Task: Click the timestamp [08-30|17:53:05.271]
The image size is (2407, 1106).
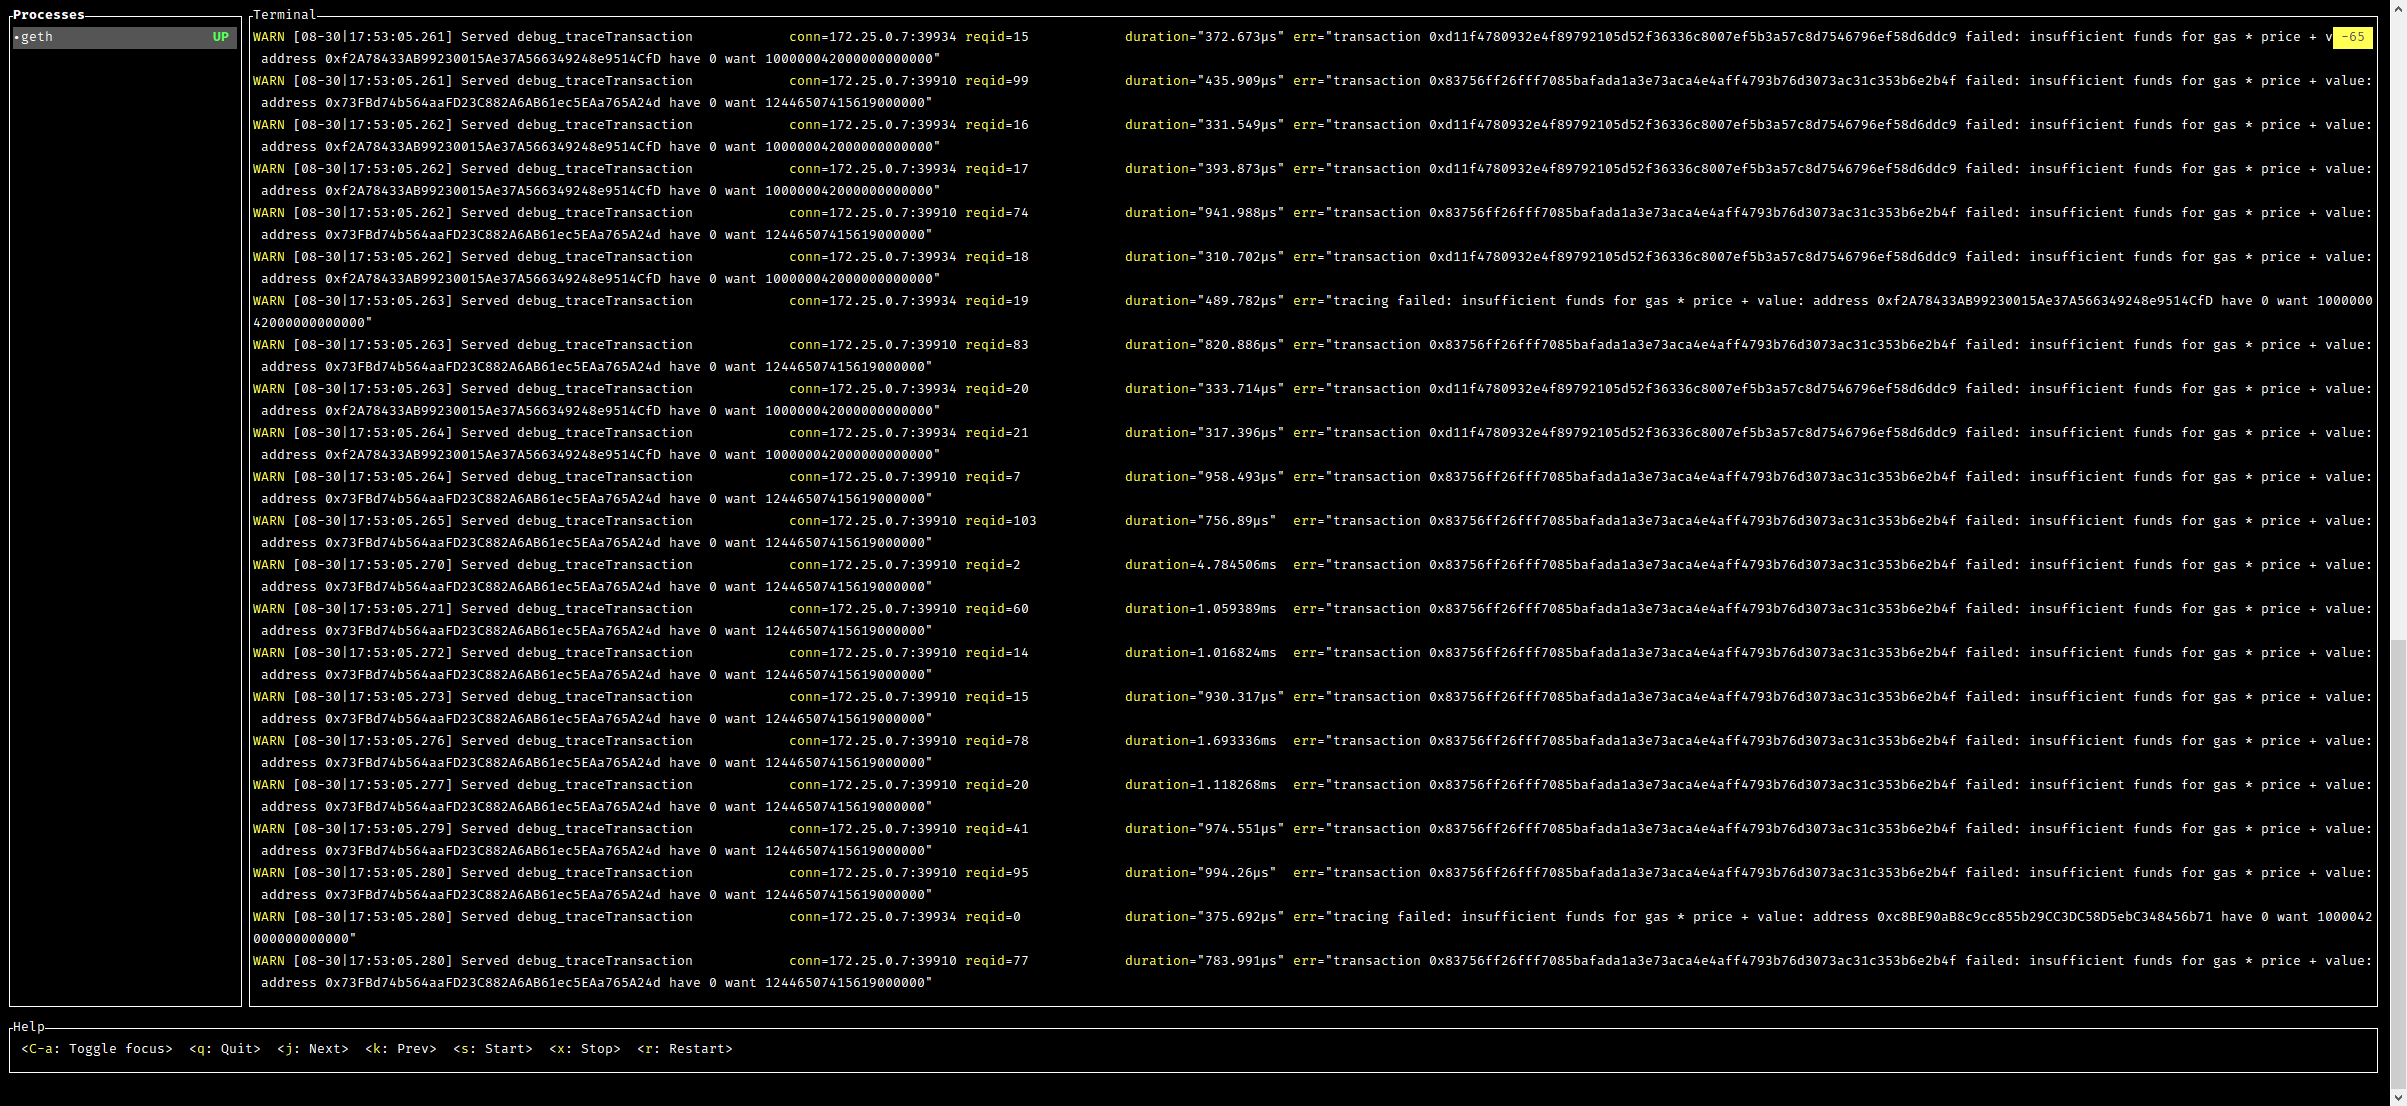Action: [x=373, y=609]
